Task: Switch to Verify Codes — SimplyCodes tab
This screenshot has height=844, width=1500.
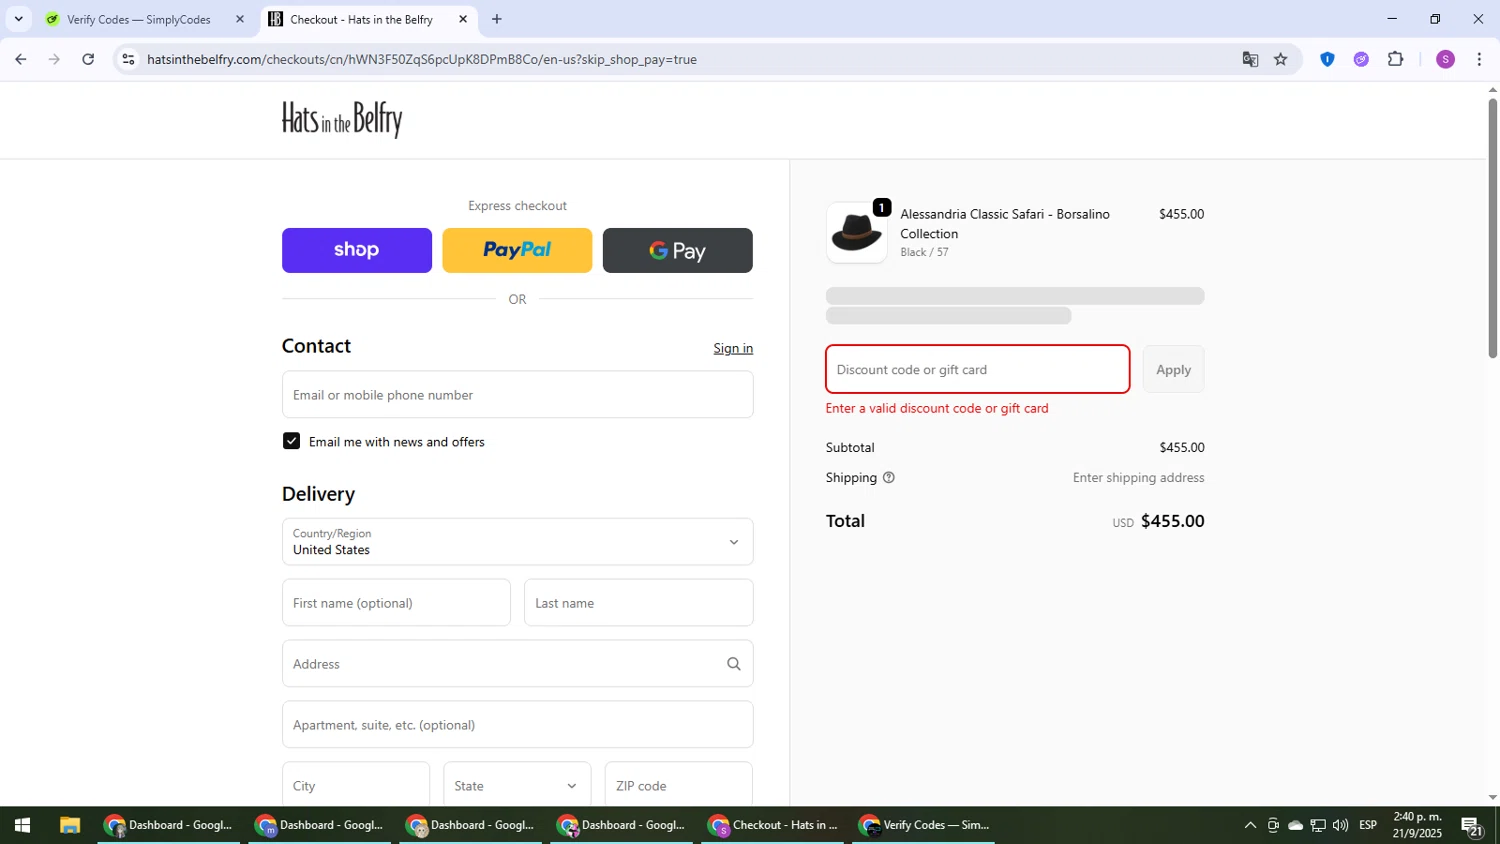Action: coord(137,19)
